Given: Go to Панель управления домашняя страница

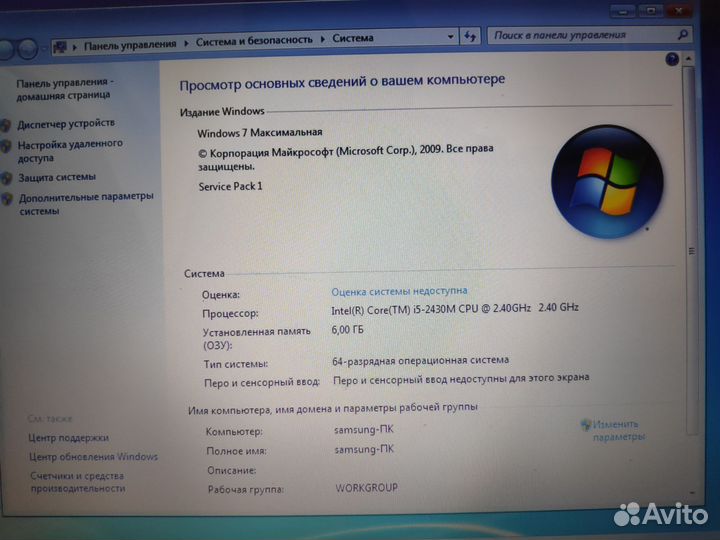Looking at the screenshot, I should point(65,89).
